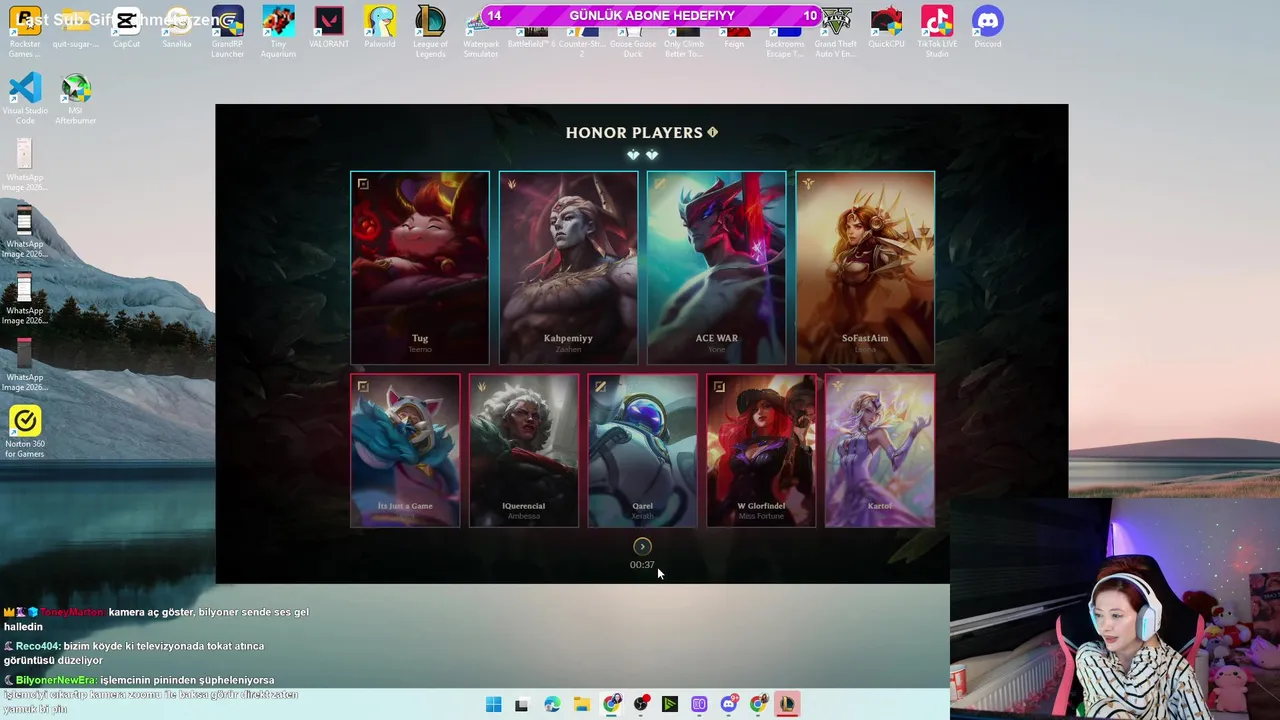Launch GrandRP Launcher desktop icon
The height and width of the screenshot is (720, 1280).
pyautogui.click(x=227, y=31)
